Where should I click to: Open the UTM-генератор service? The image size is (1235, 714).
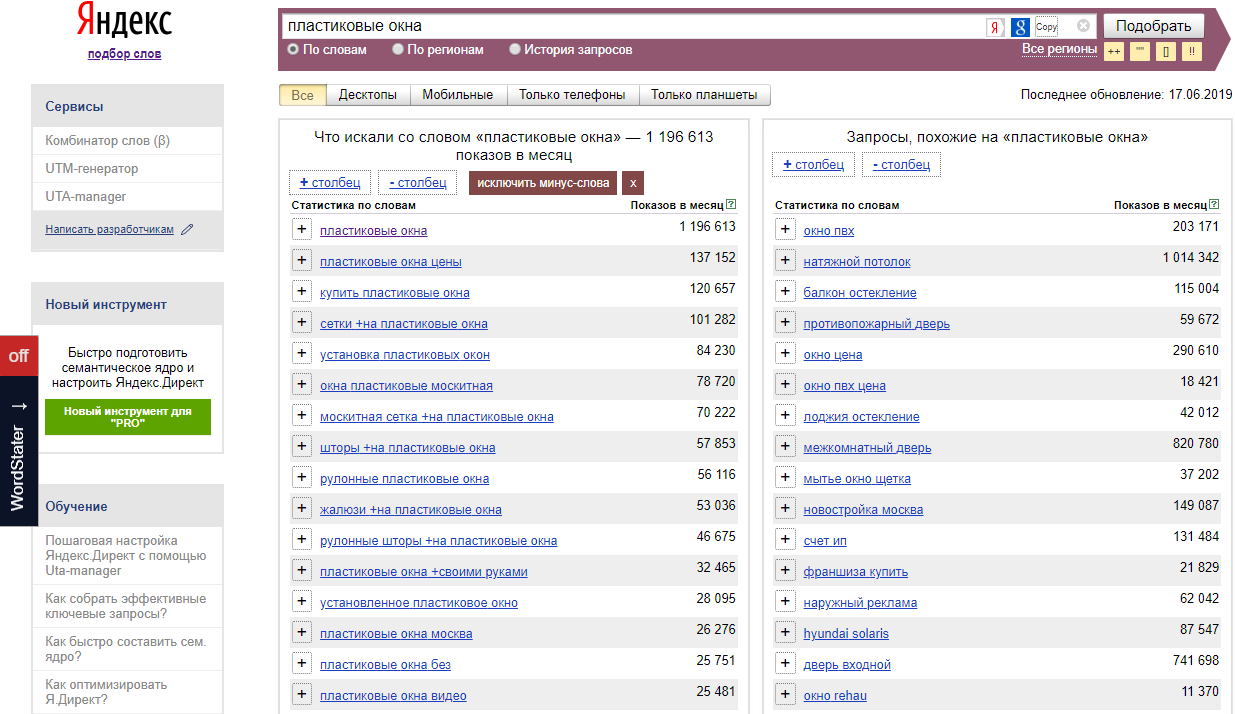[x=92, y=169]
